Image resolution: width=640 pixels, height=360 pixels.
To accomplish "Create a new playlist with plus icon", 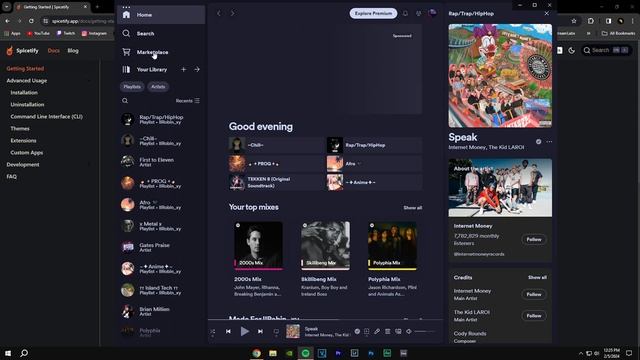I will click(183, 69).
